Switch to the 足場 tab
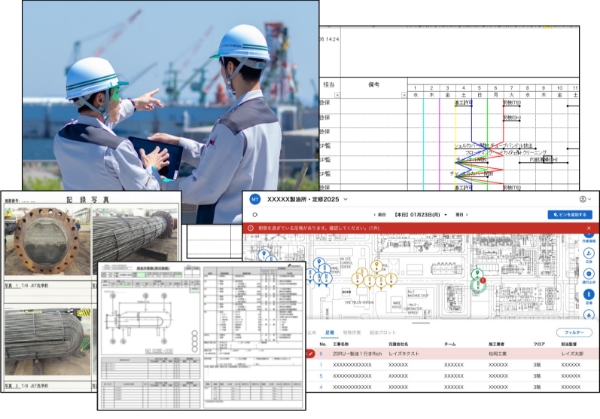The width and height of the screenshot is (600, 419). pos(329,333)
